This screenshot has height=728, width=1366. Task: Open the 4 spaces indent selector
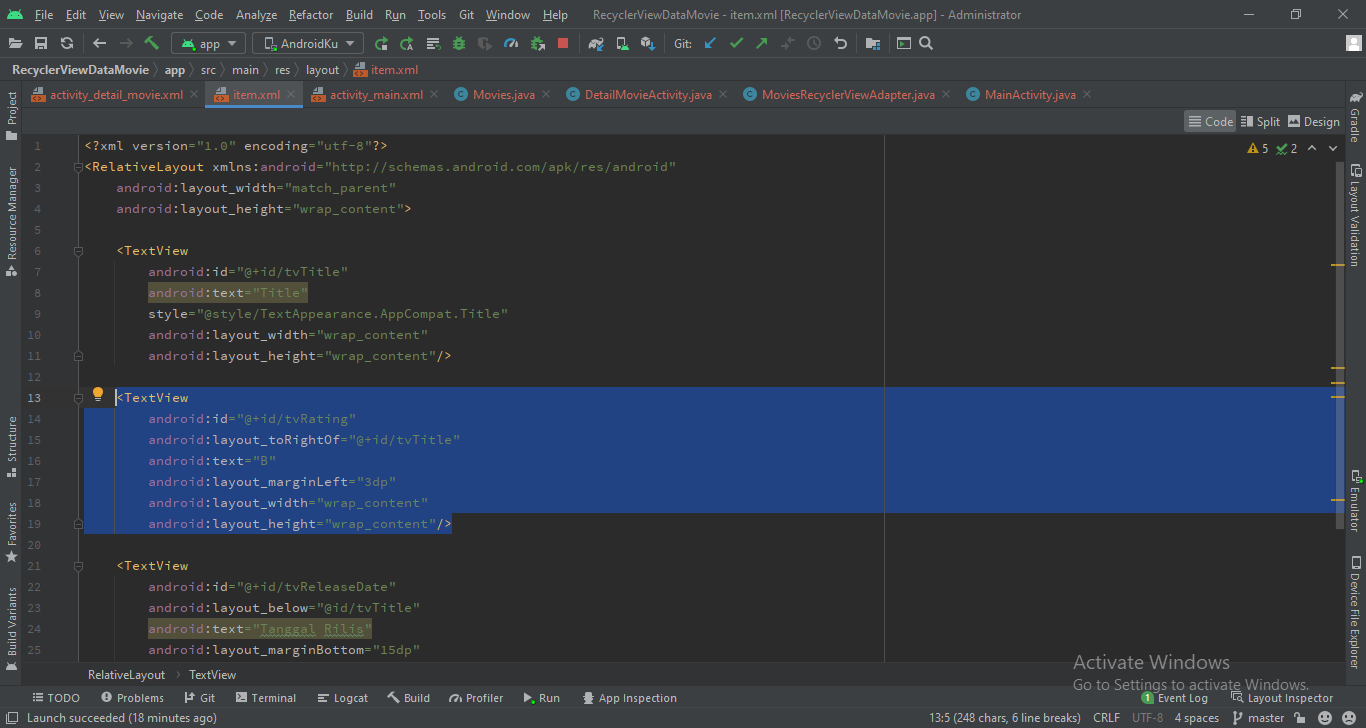(x=1196, y=718)
